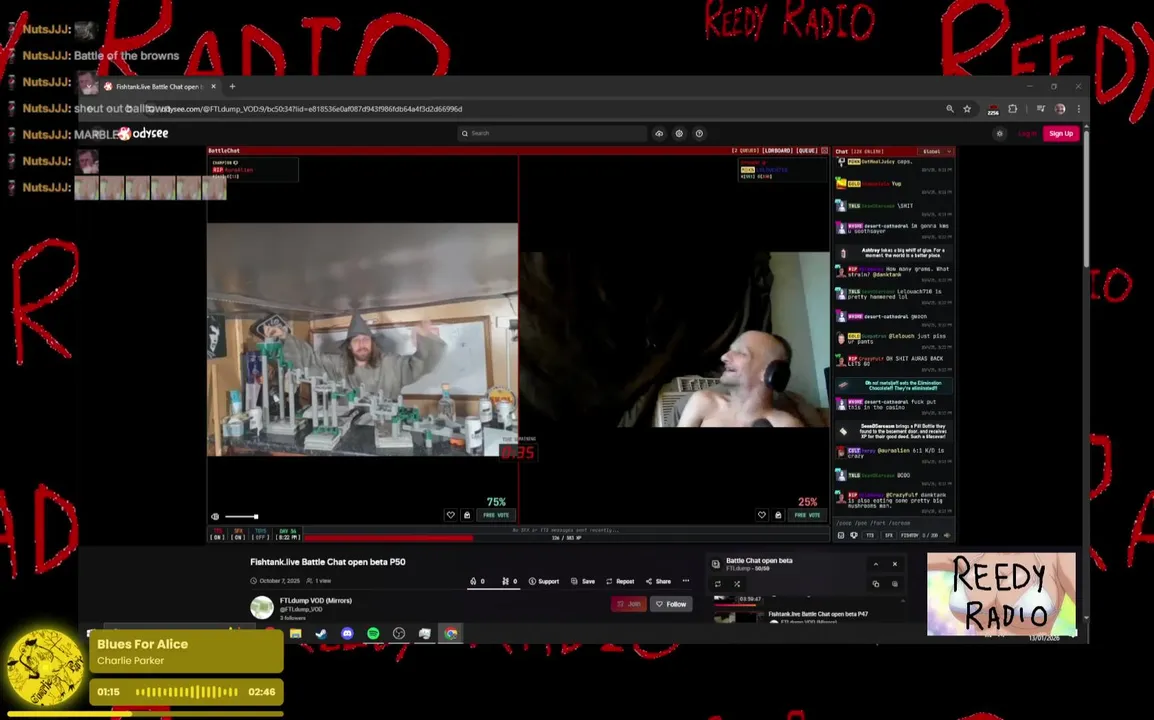
Task: Click the Follow button
Action: (671, 604)
